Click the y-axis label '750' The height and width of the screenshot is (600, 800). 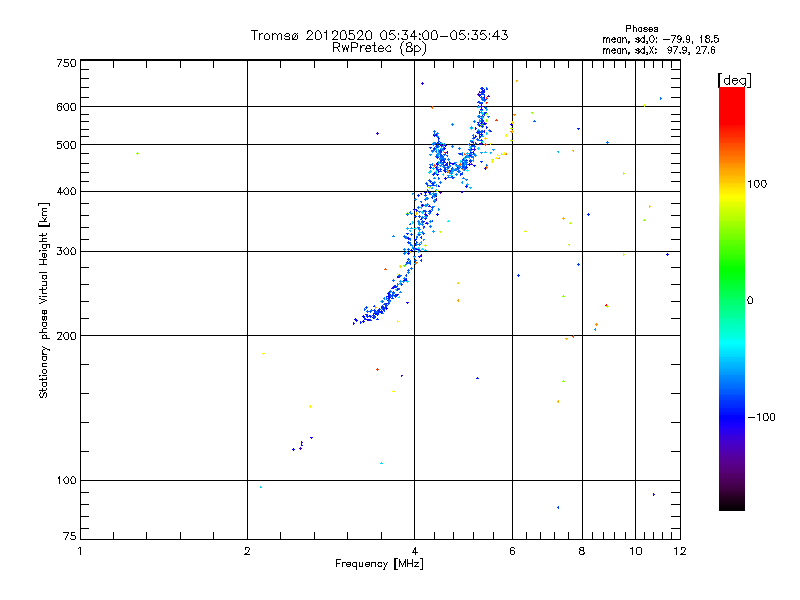coord(66,63)
